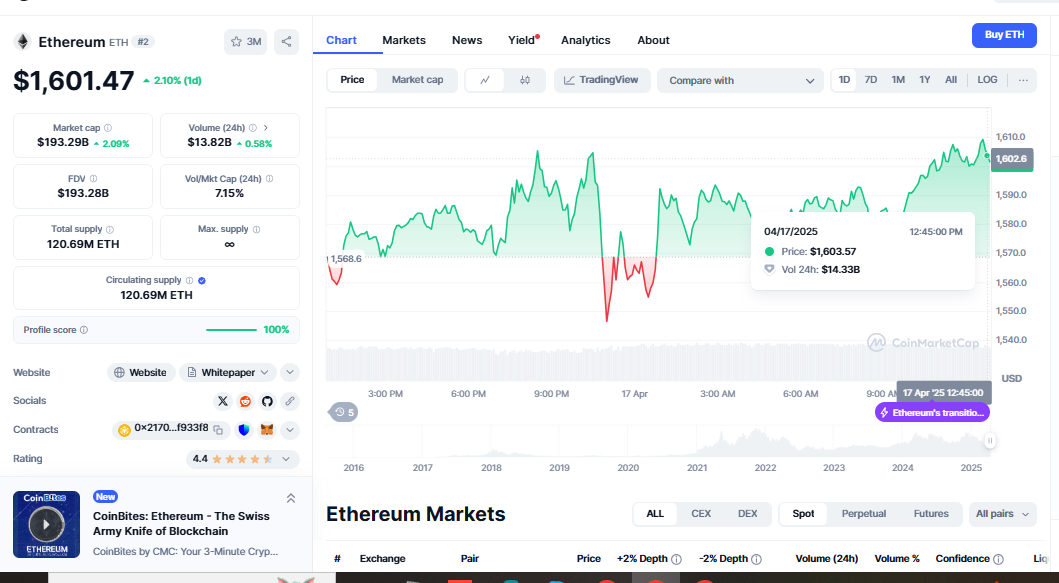Image resolution: width=1059 pixels, height=583 pixels.
Task: Filter markets by CEX
Action: coord(701,514)
